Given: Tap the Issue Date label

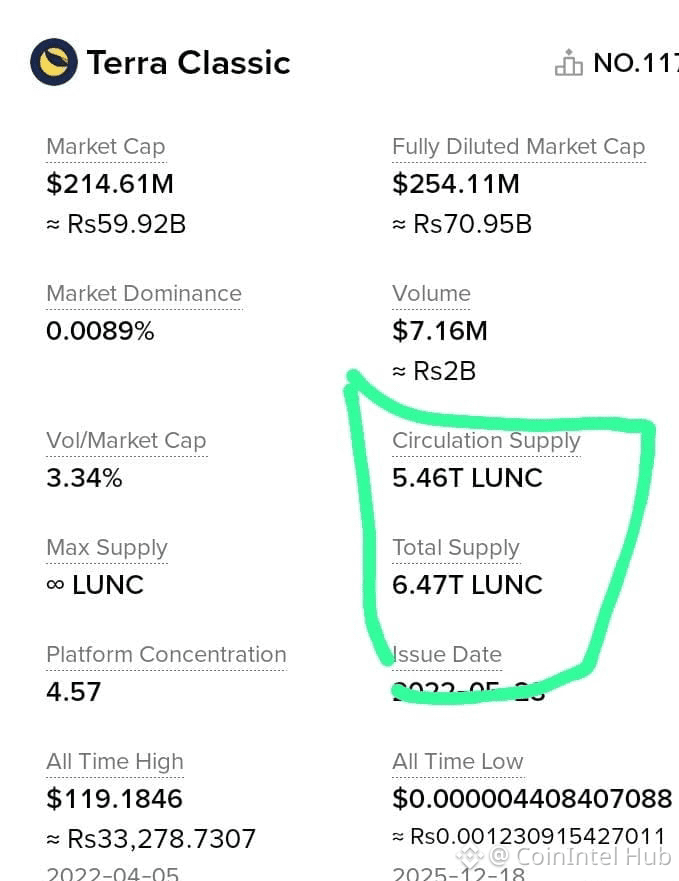Looking at the screenshot, I should click(x=447, y=655).
